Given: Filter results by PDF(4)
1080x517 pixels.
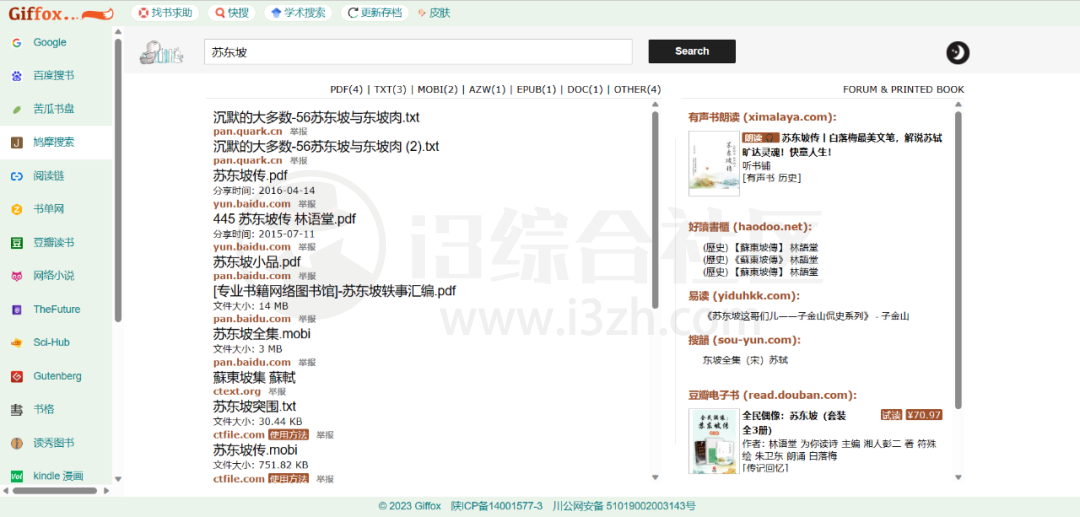Looking at the screenshot, I should click(x=346, y=89).
